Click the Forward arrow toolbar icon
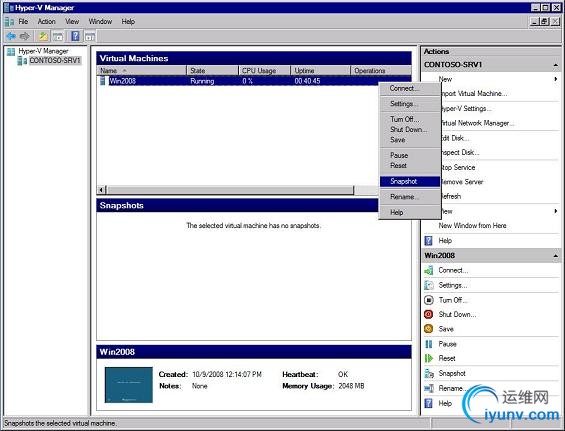The width and height of the screenshot is (565, 431). (25, 36)
